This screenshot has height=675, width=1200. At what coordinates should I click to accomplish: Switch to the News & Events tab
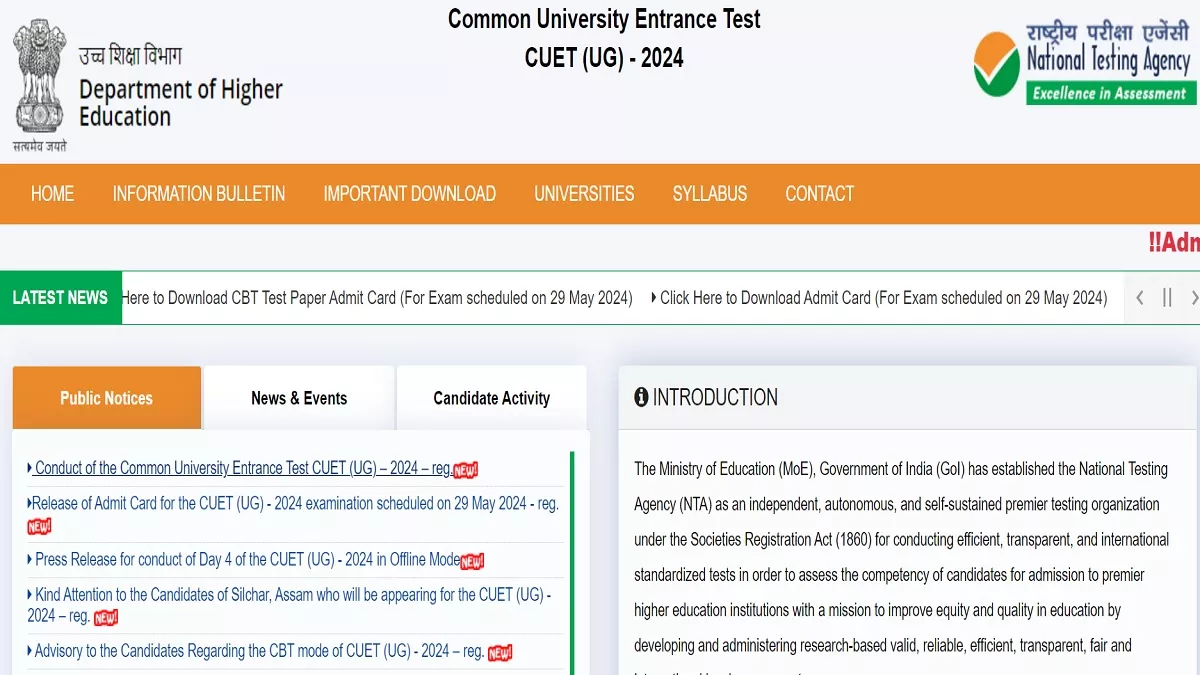299,398
